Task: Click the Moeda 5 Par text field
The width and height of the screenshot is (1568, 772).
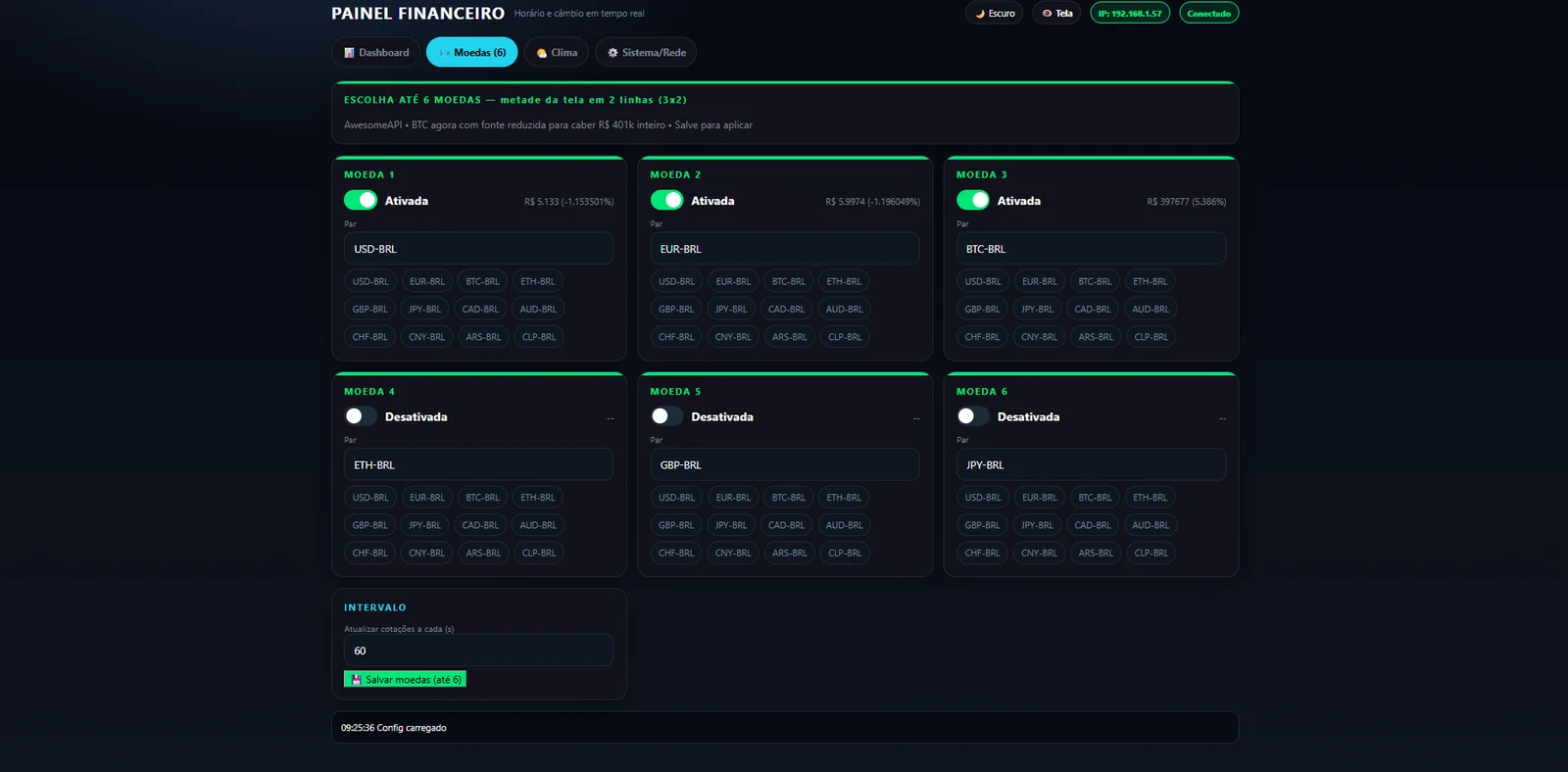Action: tap(785, 464)
